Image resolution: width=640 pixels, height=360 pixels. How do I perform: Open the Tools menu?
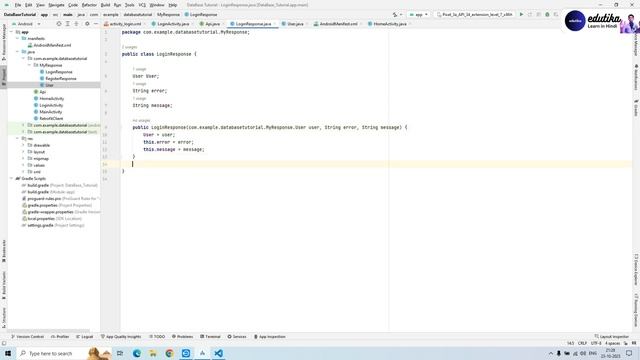pyautogui.click(x=129, y=5)
